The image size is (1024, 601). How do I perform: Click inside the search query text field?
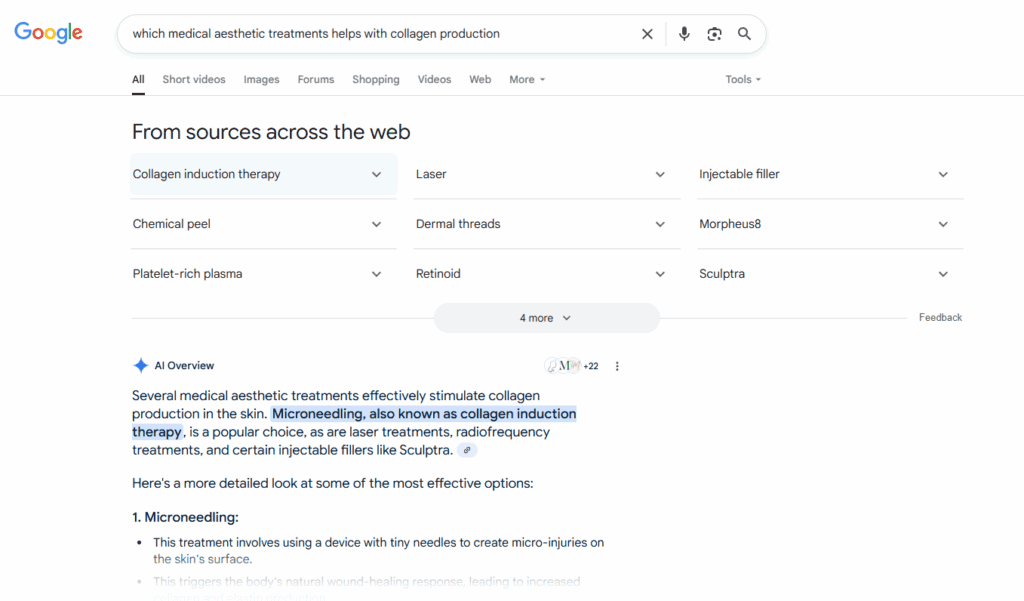380,34
